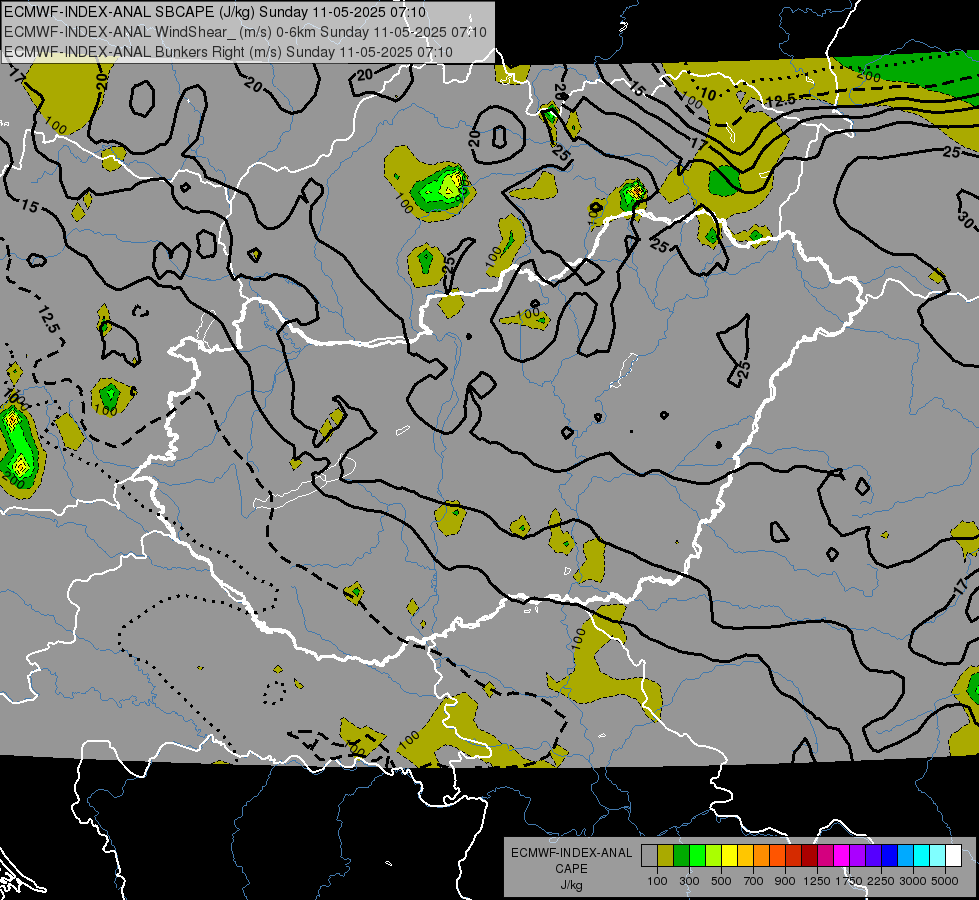
Task: Select the pure blue legend swatch
Action: 890,855
